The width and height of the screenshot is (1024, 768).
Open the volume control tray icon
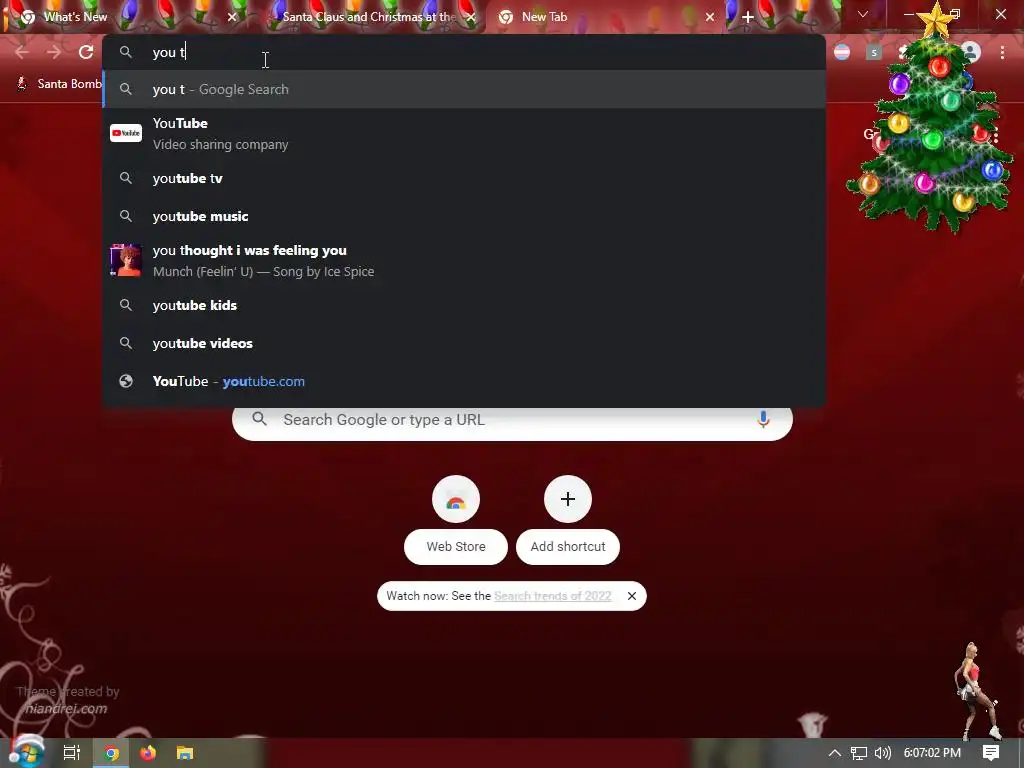(x=882, y=753)
